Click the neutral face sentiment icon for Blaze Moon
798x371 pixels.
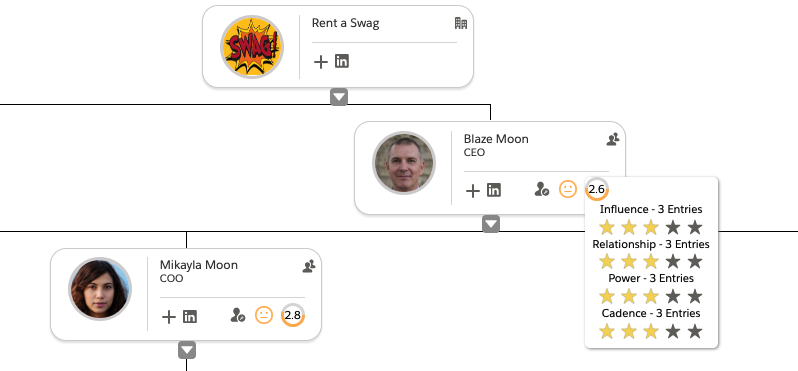click(x=567, y=189)
